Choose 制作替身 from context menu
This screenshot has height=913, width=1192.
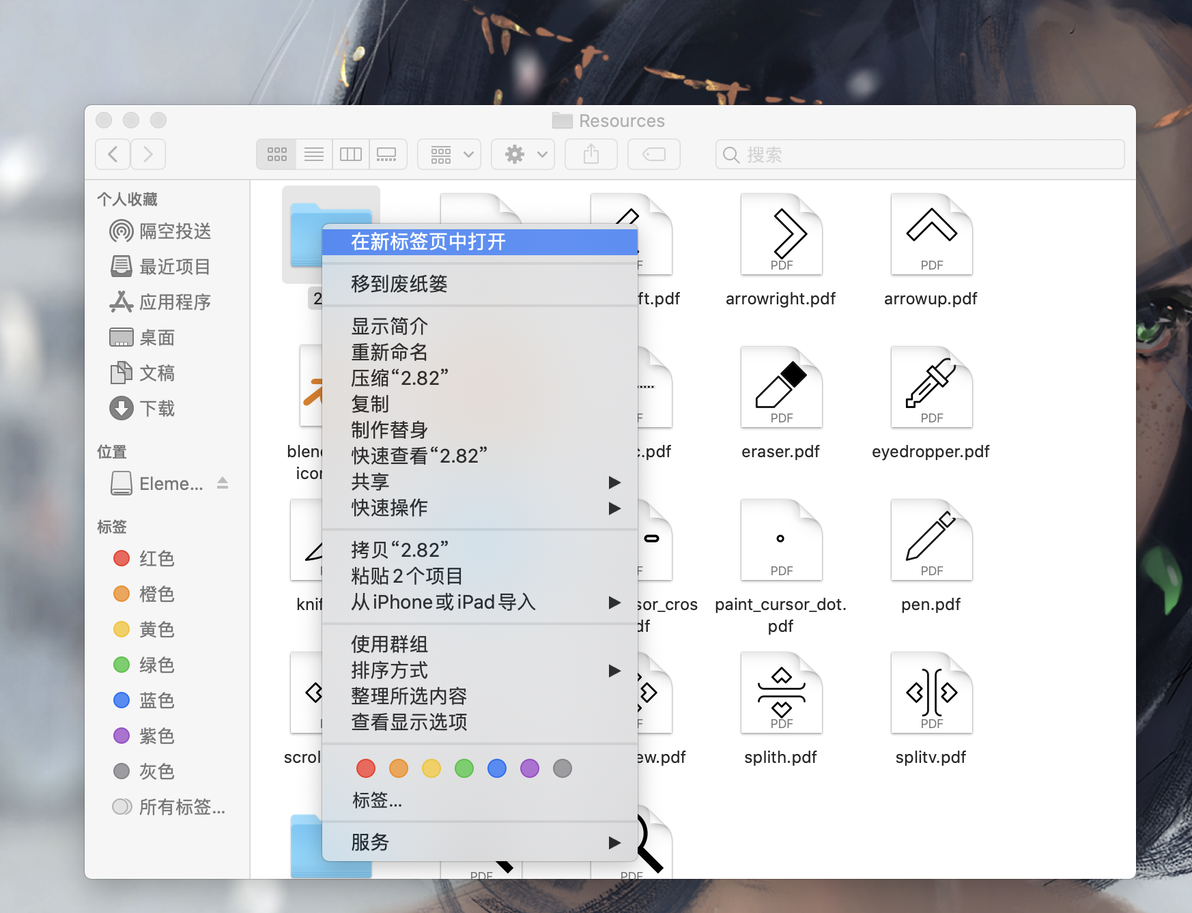point(480,430)
